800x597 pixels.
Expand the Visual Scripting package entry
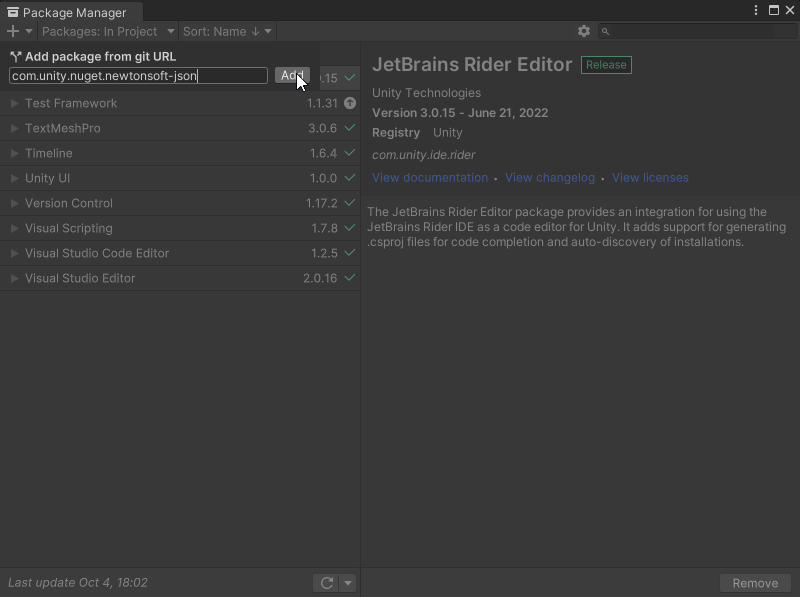[x=14, y=228]
